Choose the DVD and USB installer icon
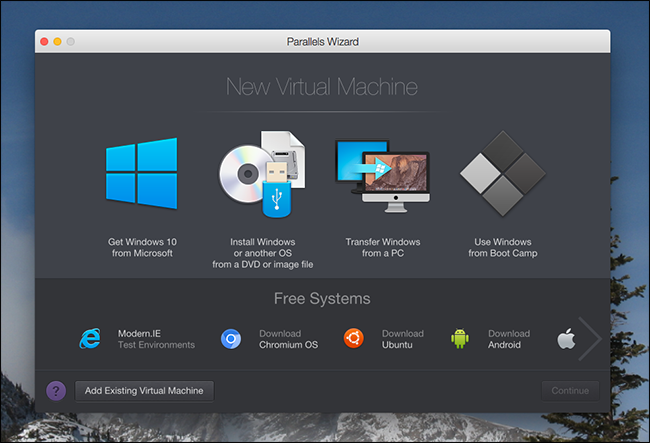650x443 pixels. [x=262, y=174]
